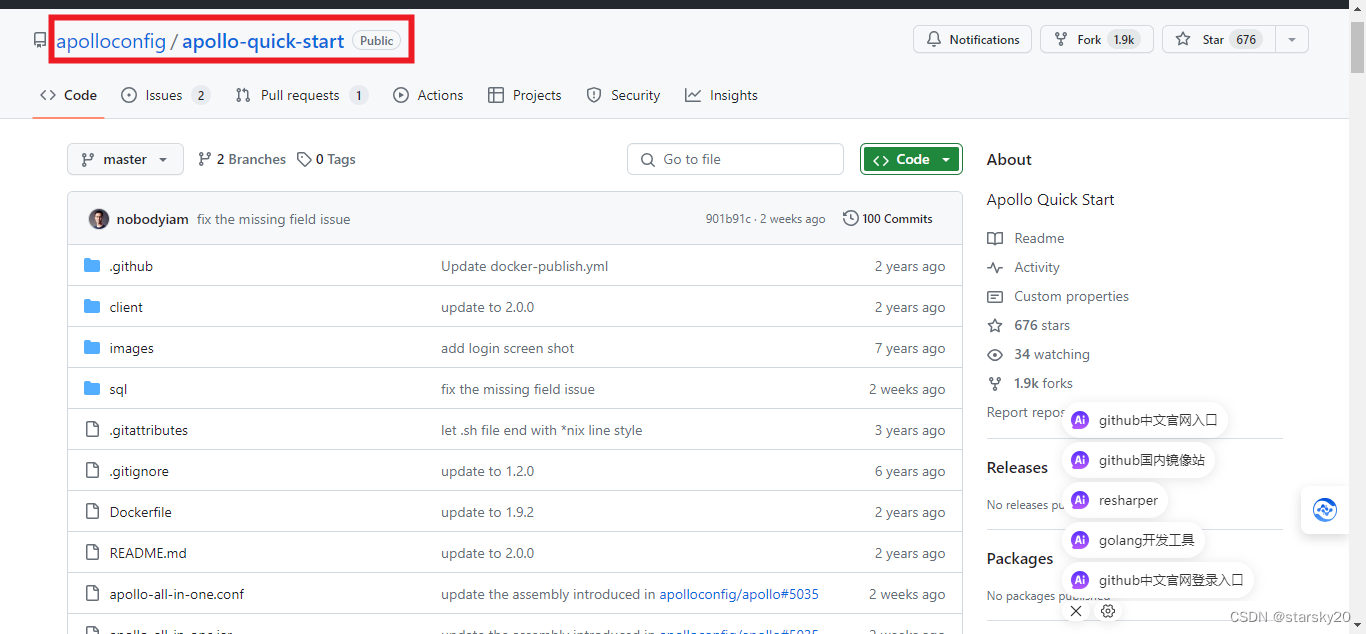
Task: Open the .gitattributes file
Action: click(x=148, y=430)
